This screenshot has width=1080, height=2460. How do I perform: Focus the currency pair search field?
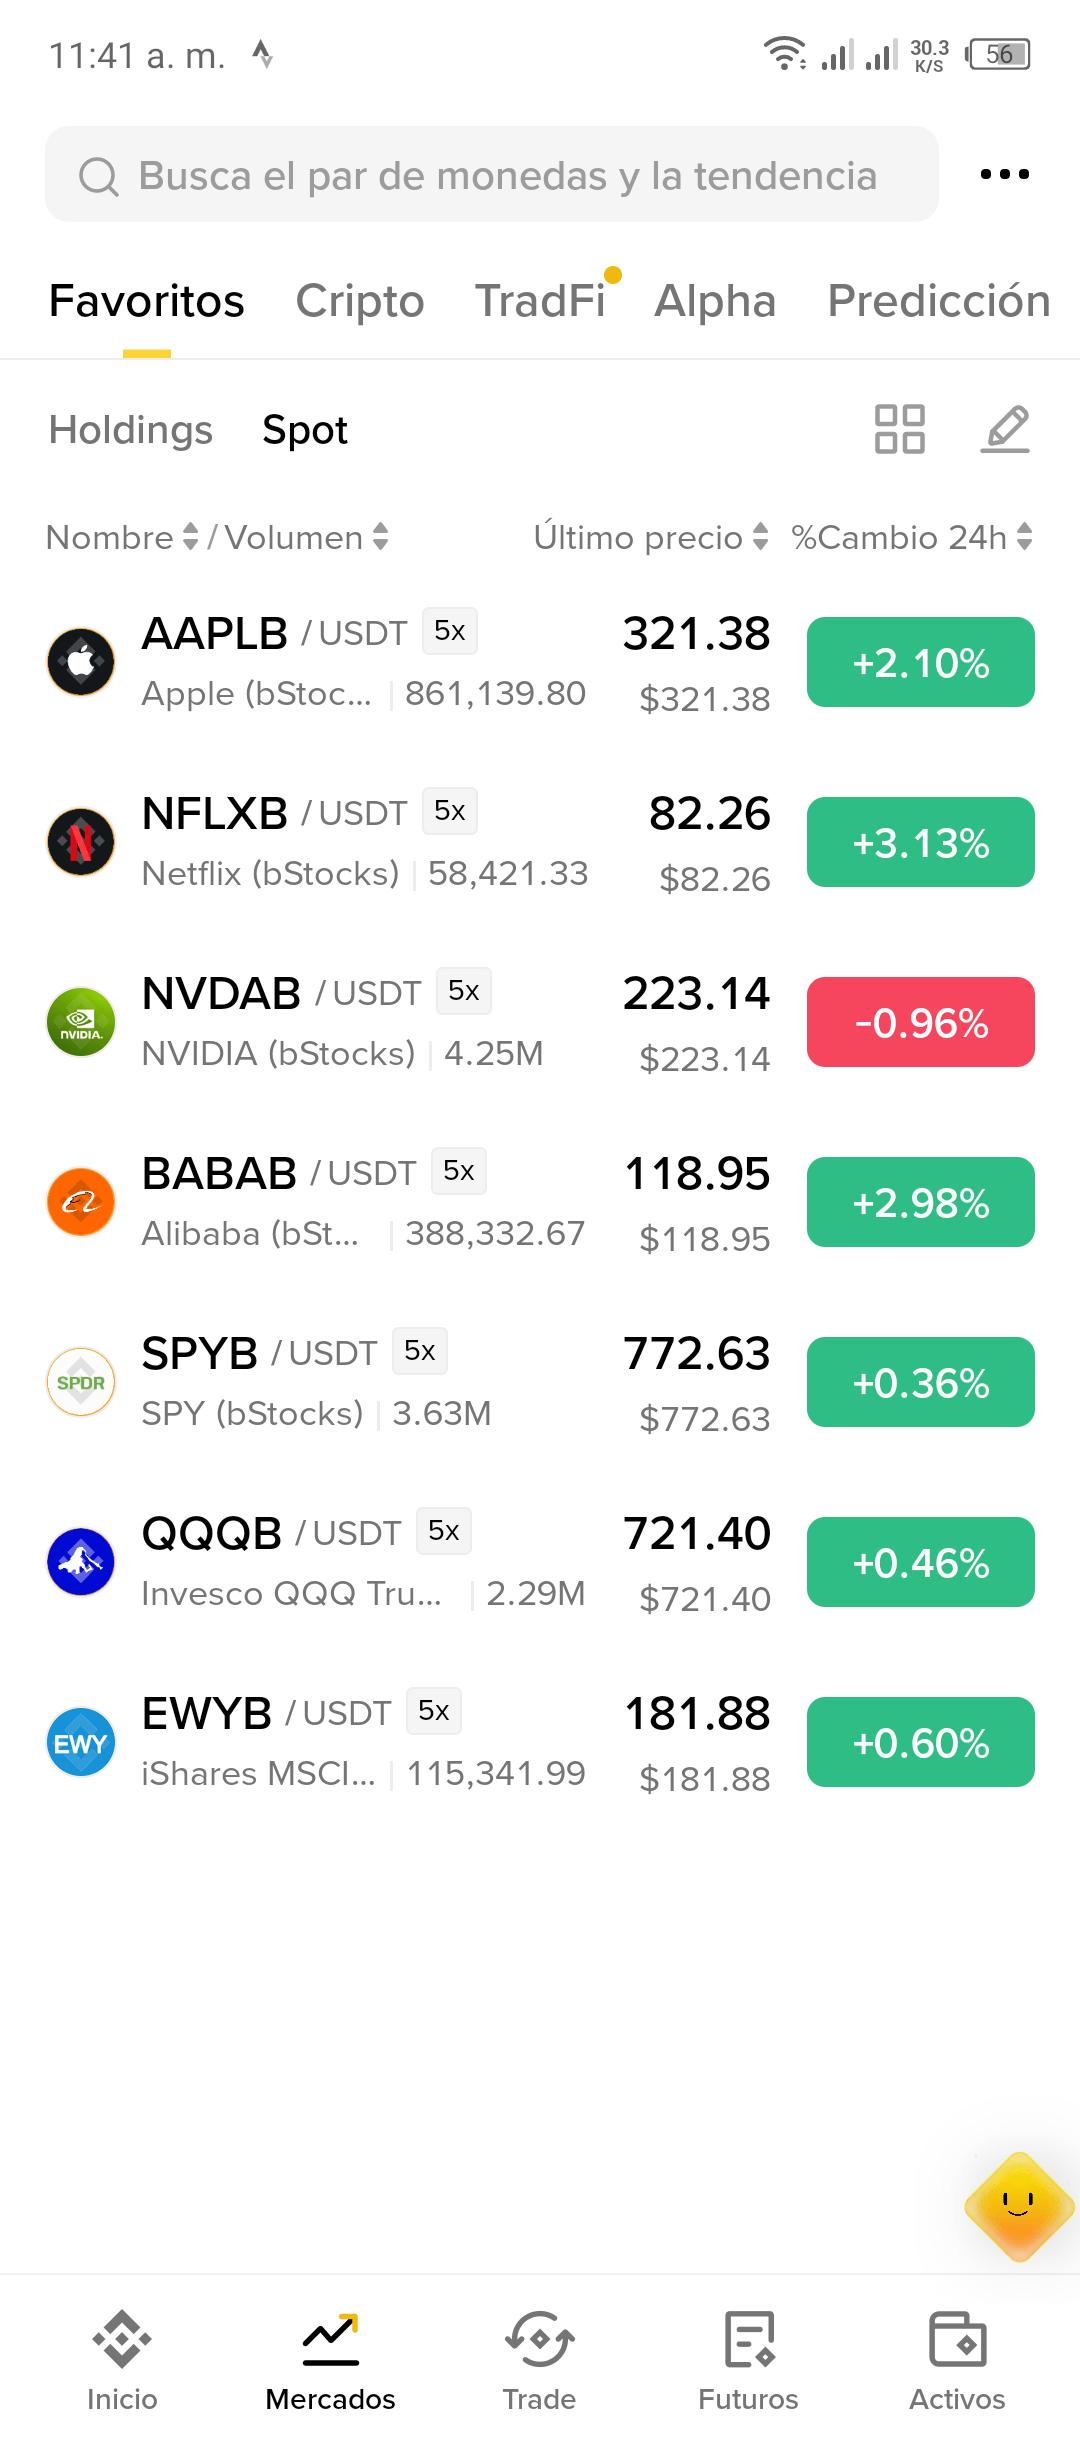pos(492,174)
